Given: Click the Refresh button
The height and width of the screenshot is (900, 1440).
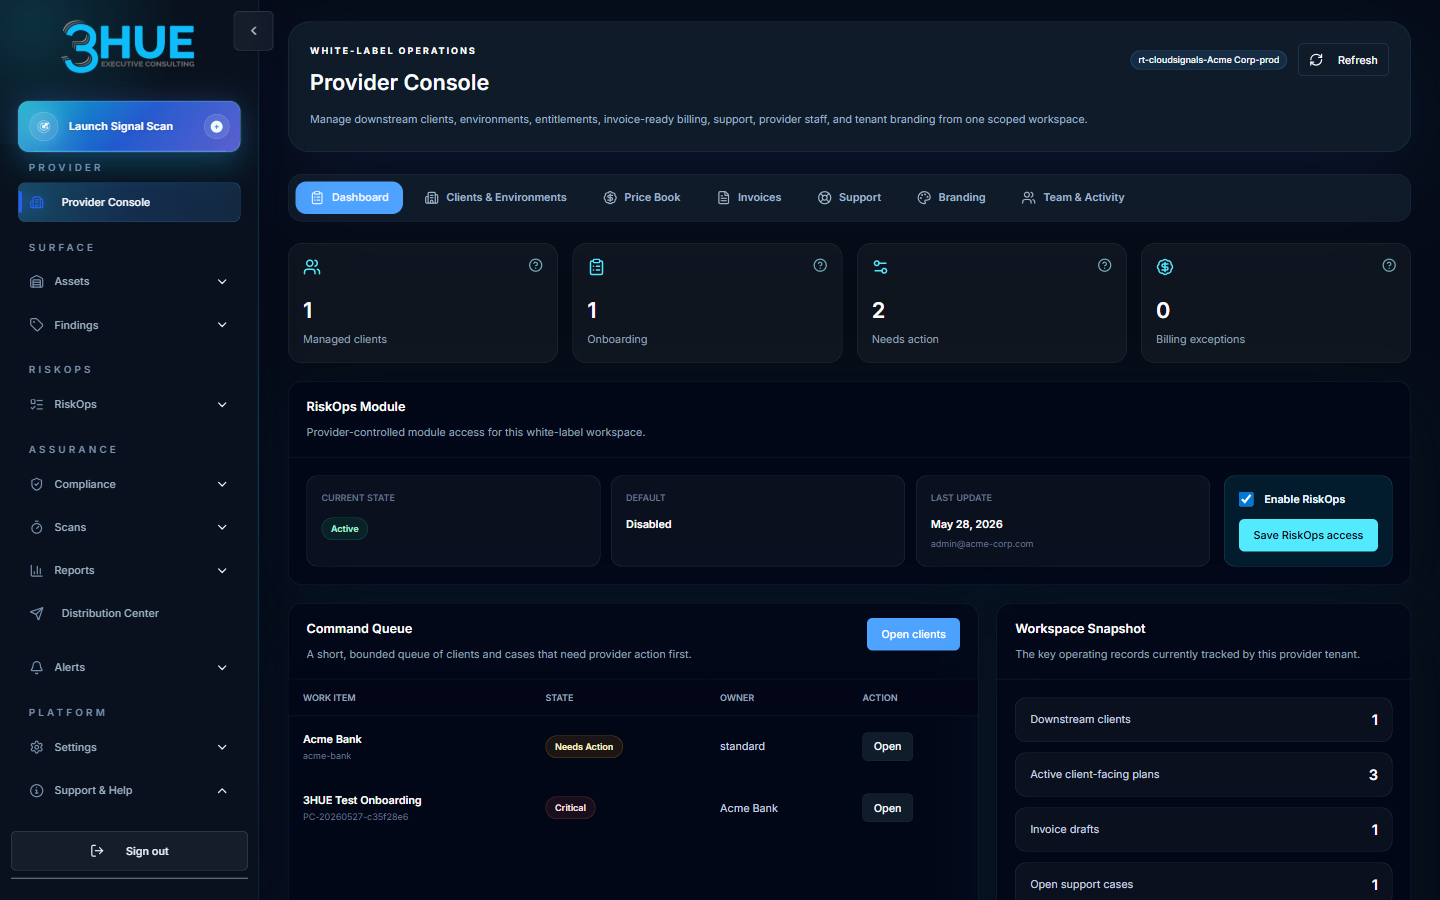Looking at the screenshot, I should point(1343,60).
